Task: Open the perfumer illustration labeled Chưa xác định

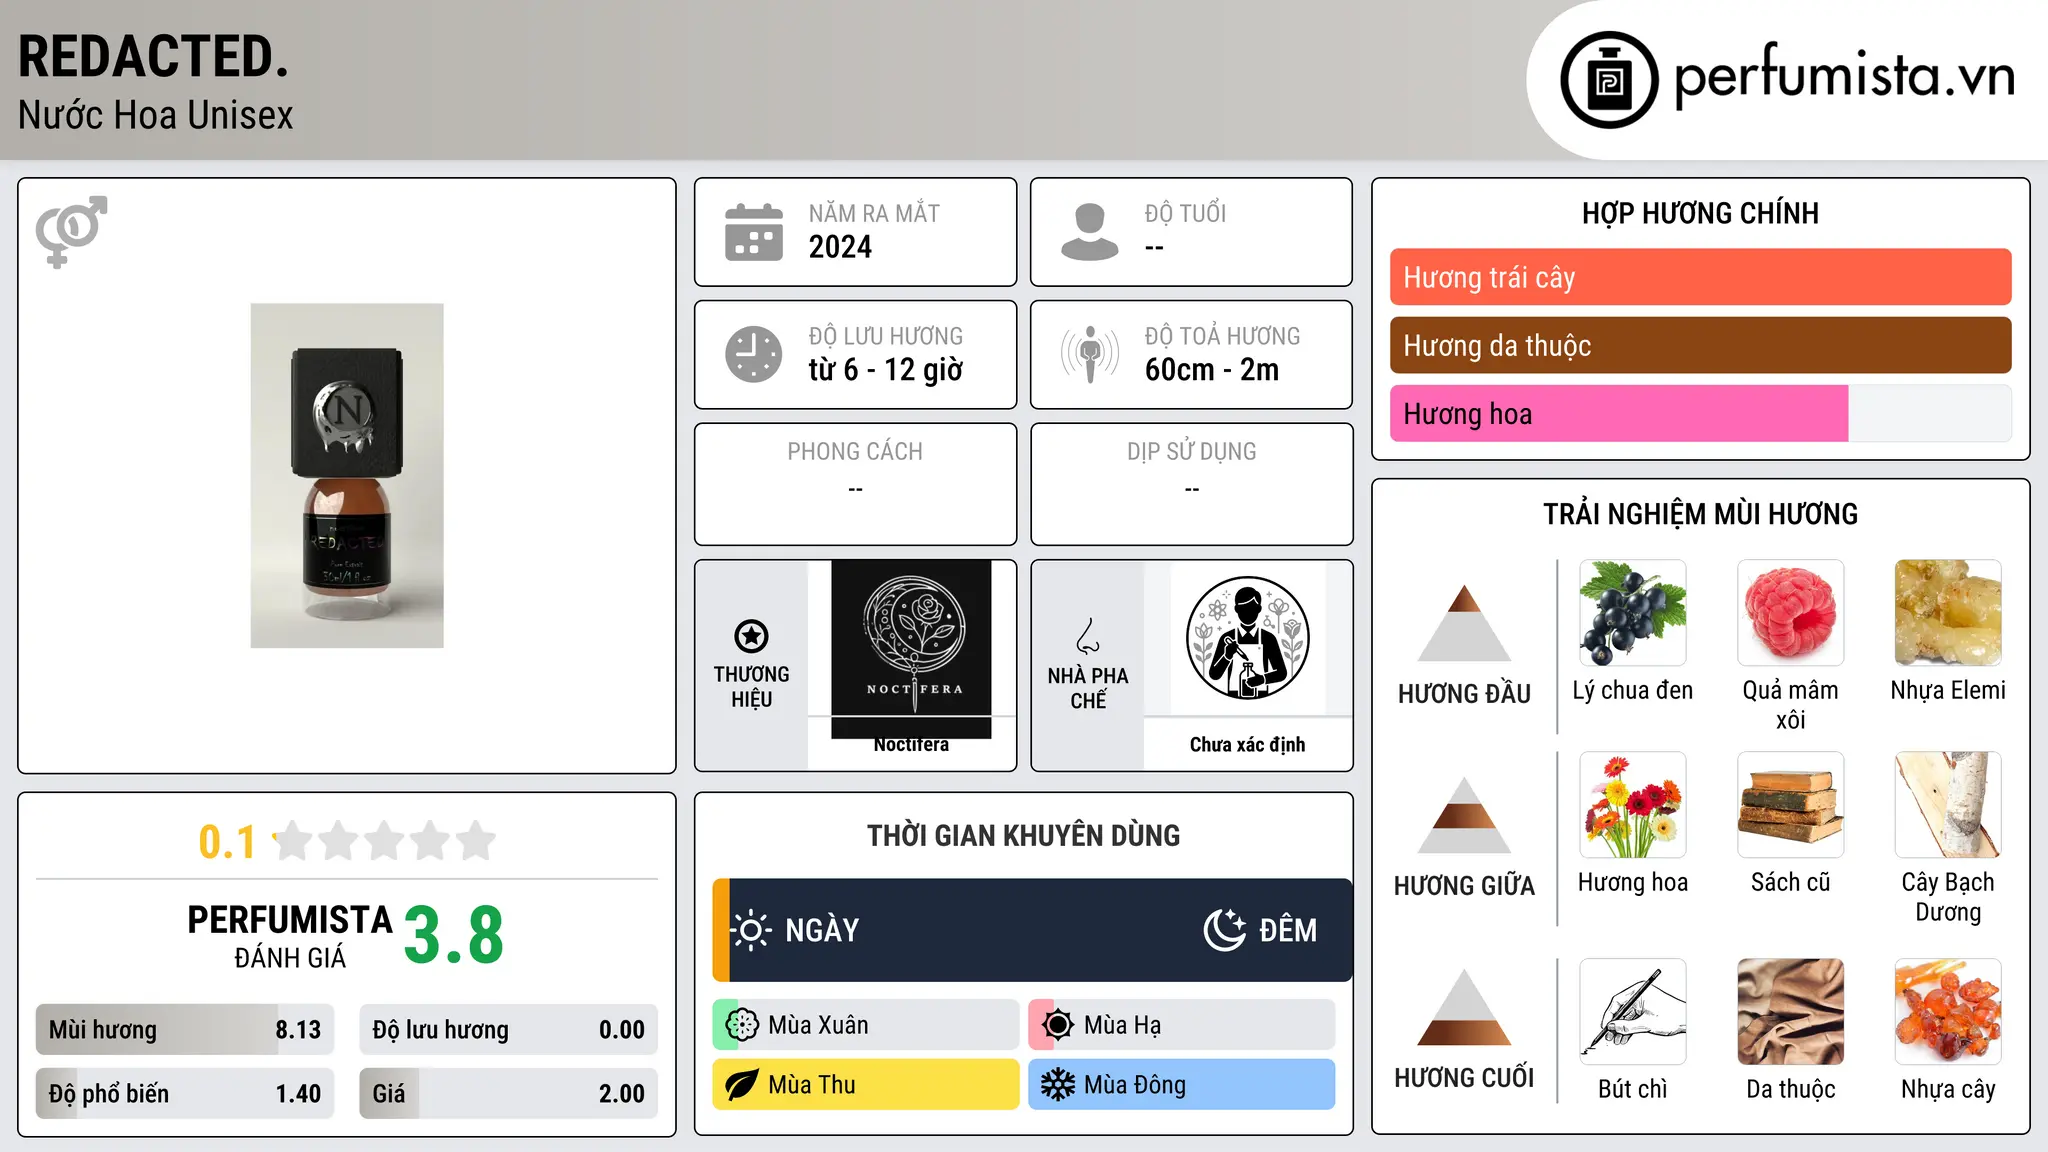Action: (1247, 638)
